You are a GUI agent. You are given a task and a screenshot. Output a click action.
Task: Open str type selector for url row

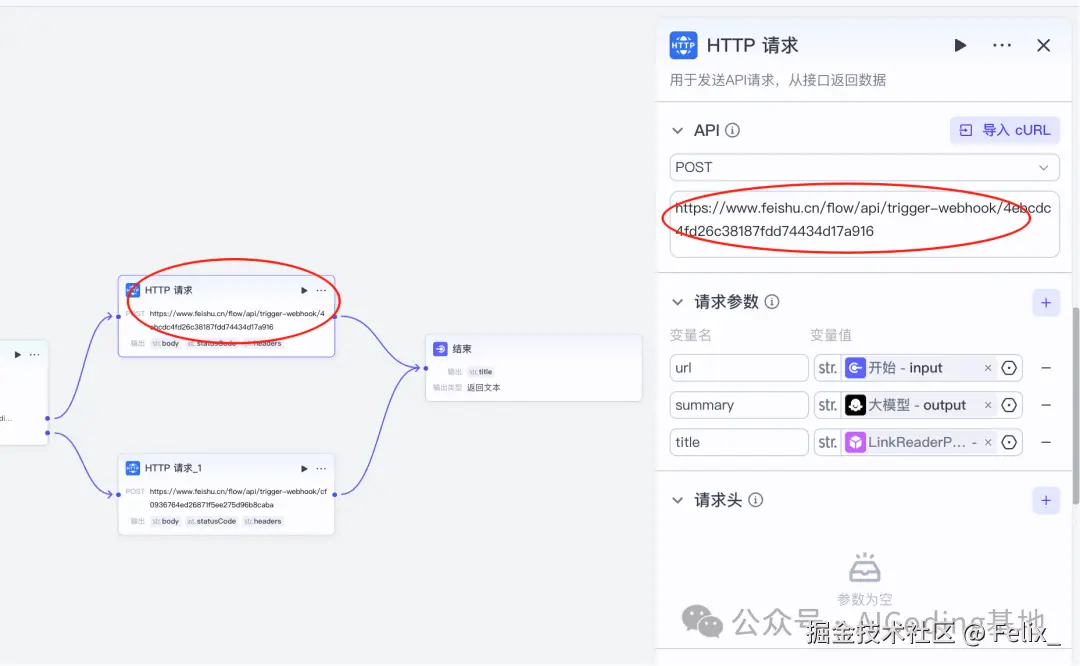tap(828, 368)
